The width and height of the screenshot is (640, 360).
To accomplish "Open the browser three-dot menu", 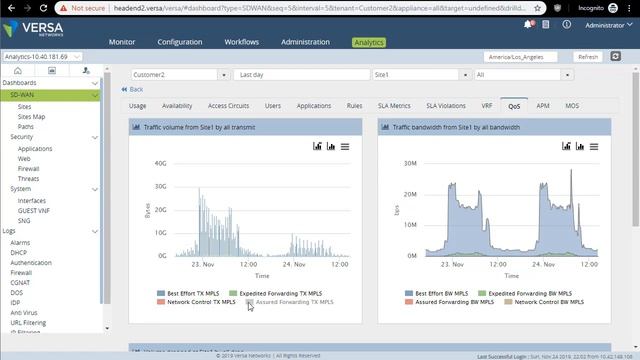I will 629,8.
